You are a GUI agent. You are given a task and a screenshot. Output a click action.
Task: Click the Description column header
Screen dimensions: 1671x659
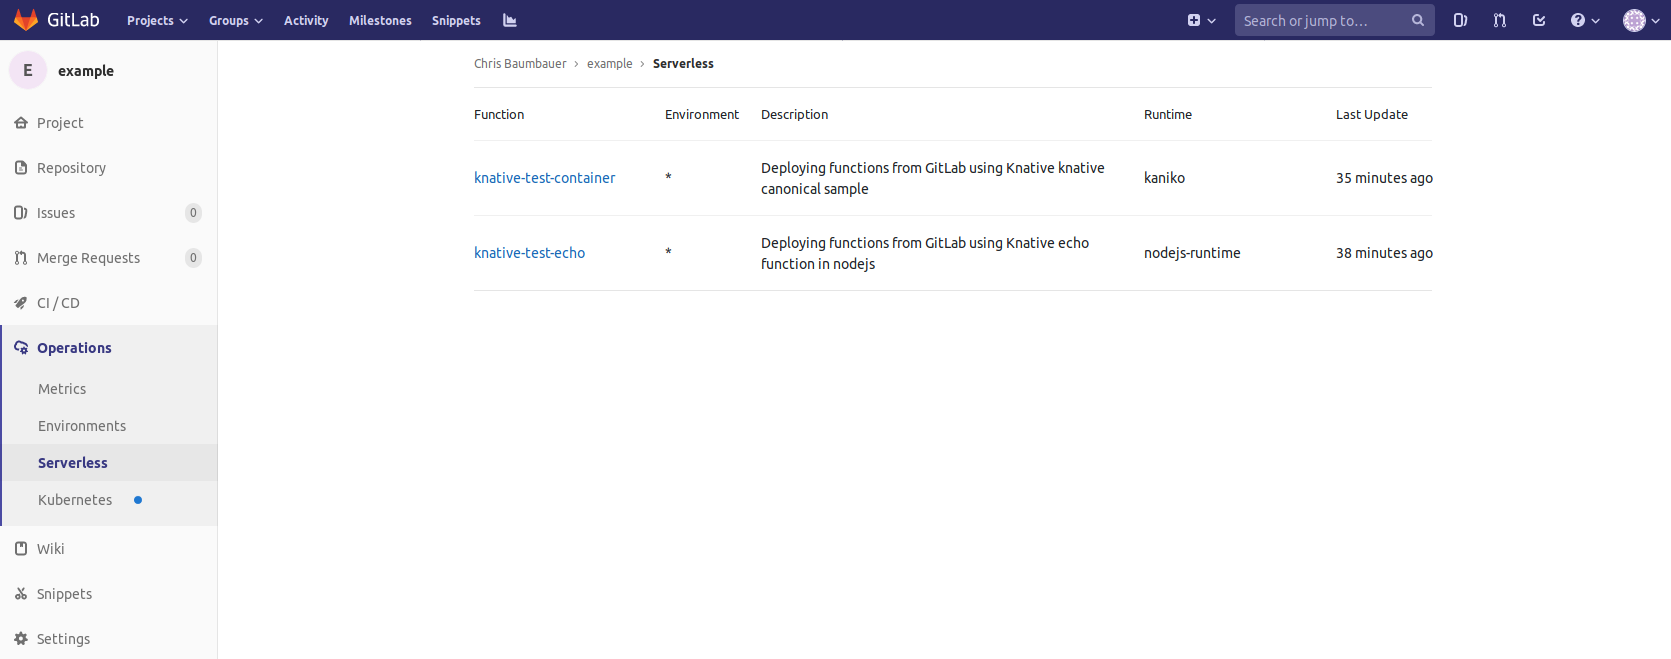pos(794,115)
